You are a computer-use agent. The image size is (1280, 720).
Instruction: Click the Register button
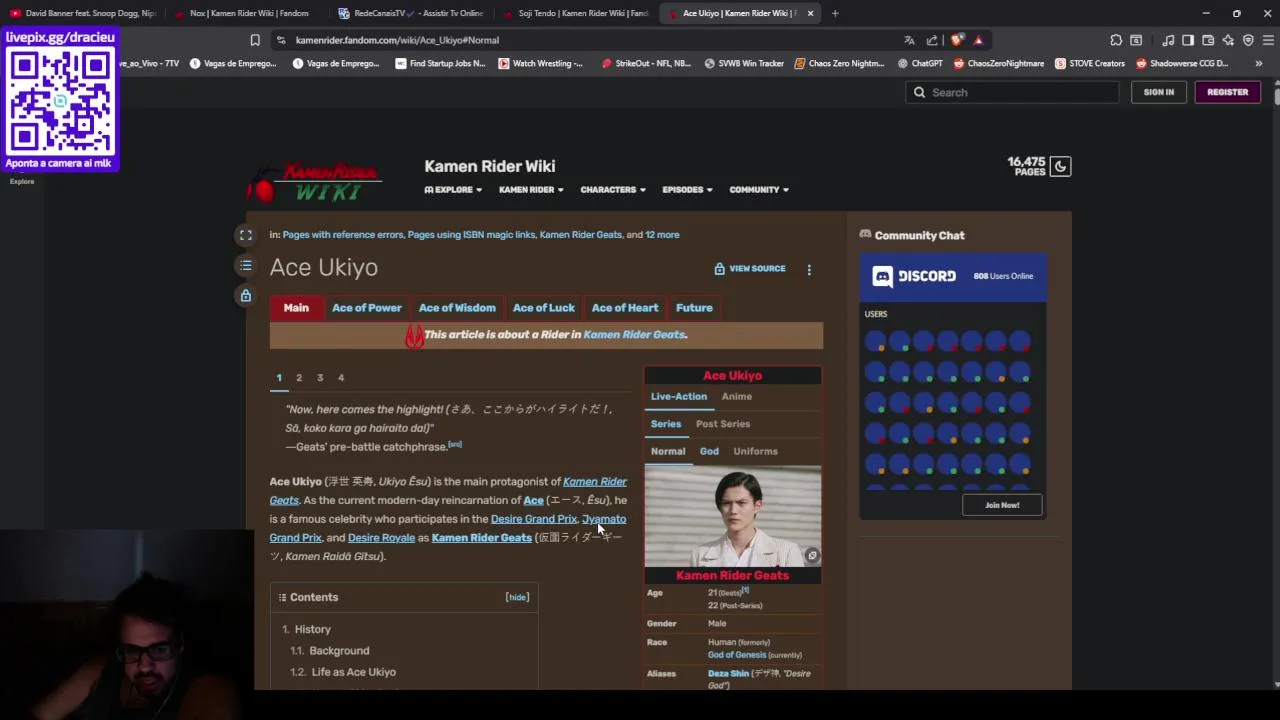1227,92
